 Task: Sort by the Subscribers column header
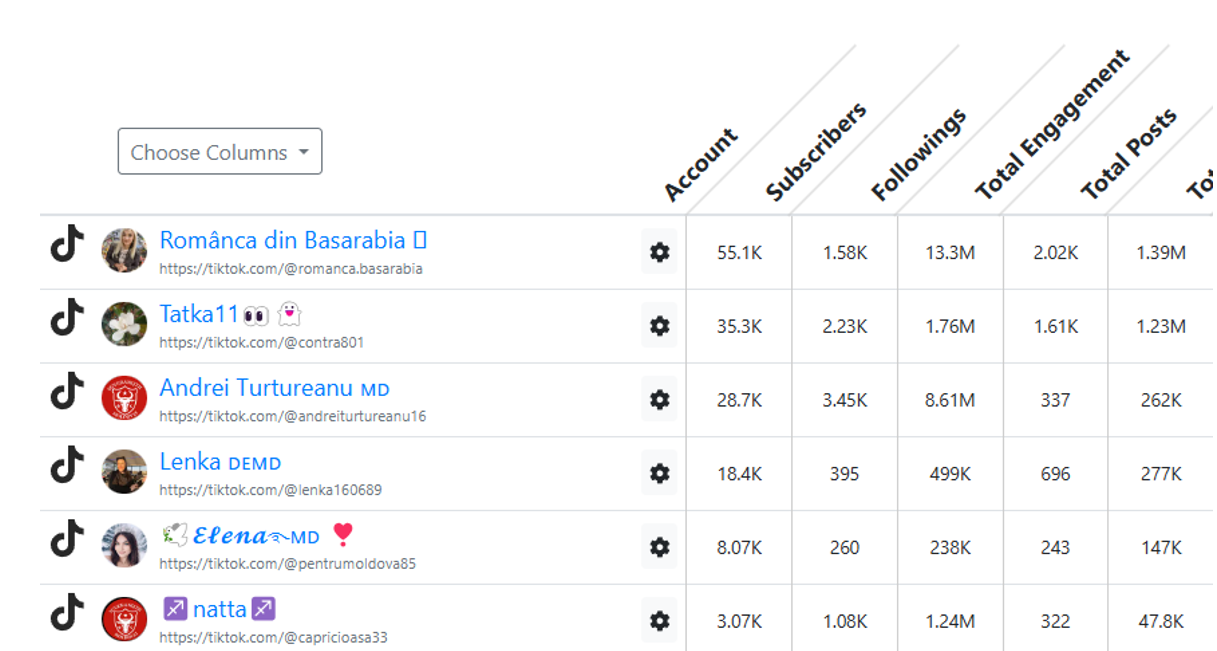pos(816,152)
